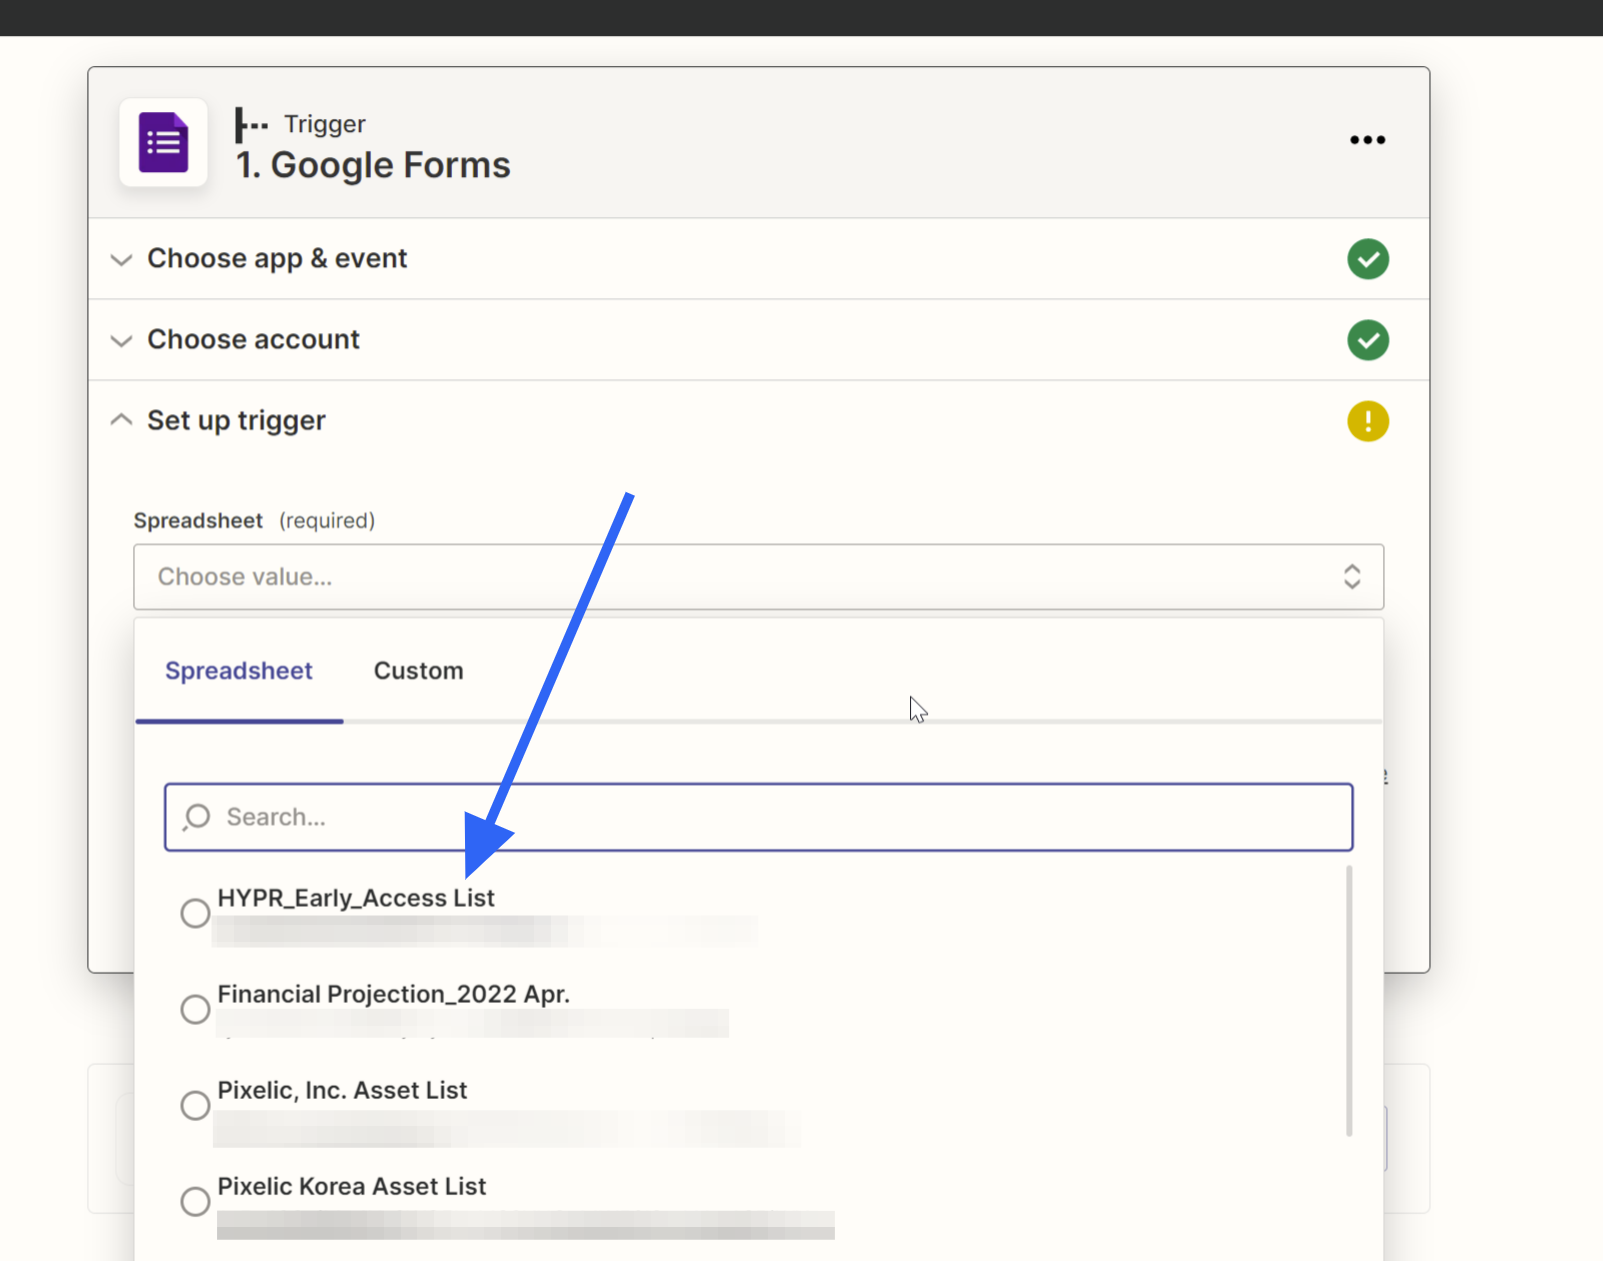
Task: Click up-down arrows in Spreadsheet field
Action: 1352,577
